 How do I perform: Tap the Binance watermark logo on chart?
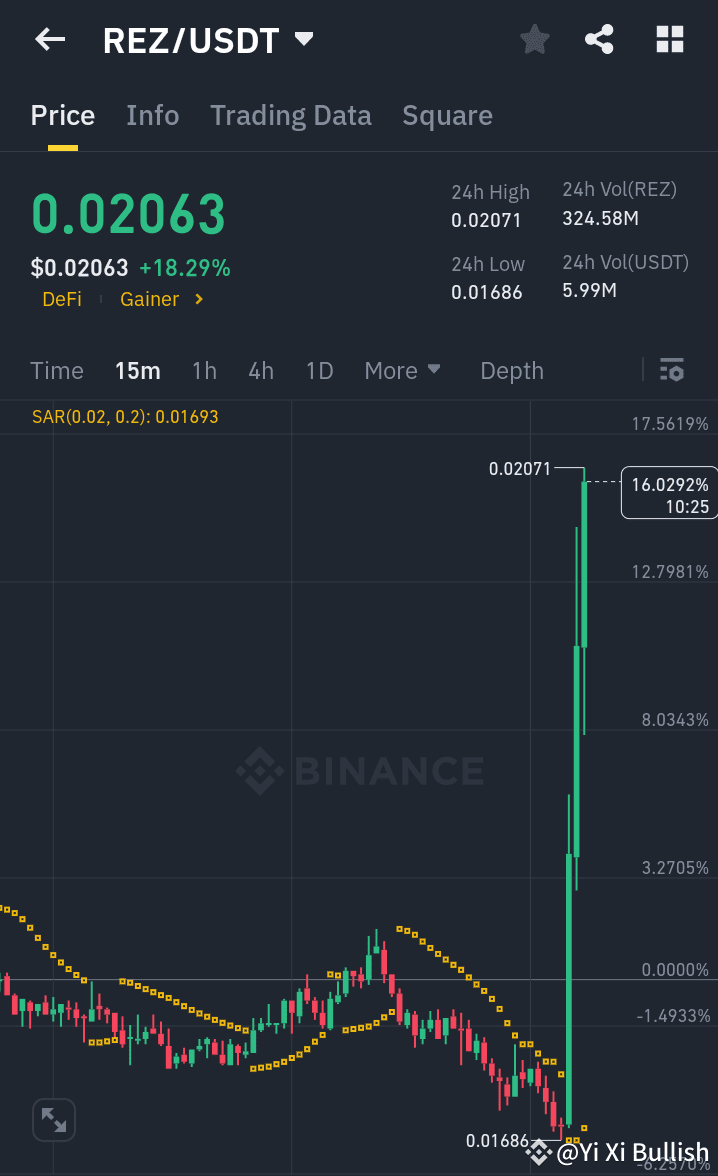coord(358,770)
